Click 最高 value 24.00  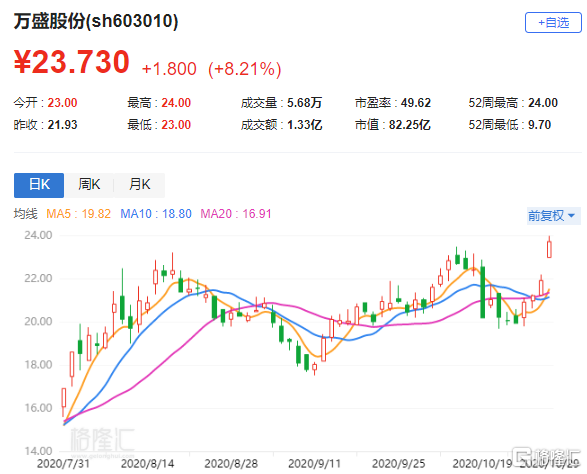coord(176,103)
